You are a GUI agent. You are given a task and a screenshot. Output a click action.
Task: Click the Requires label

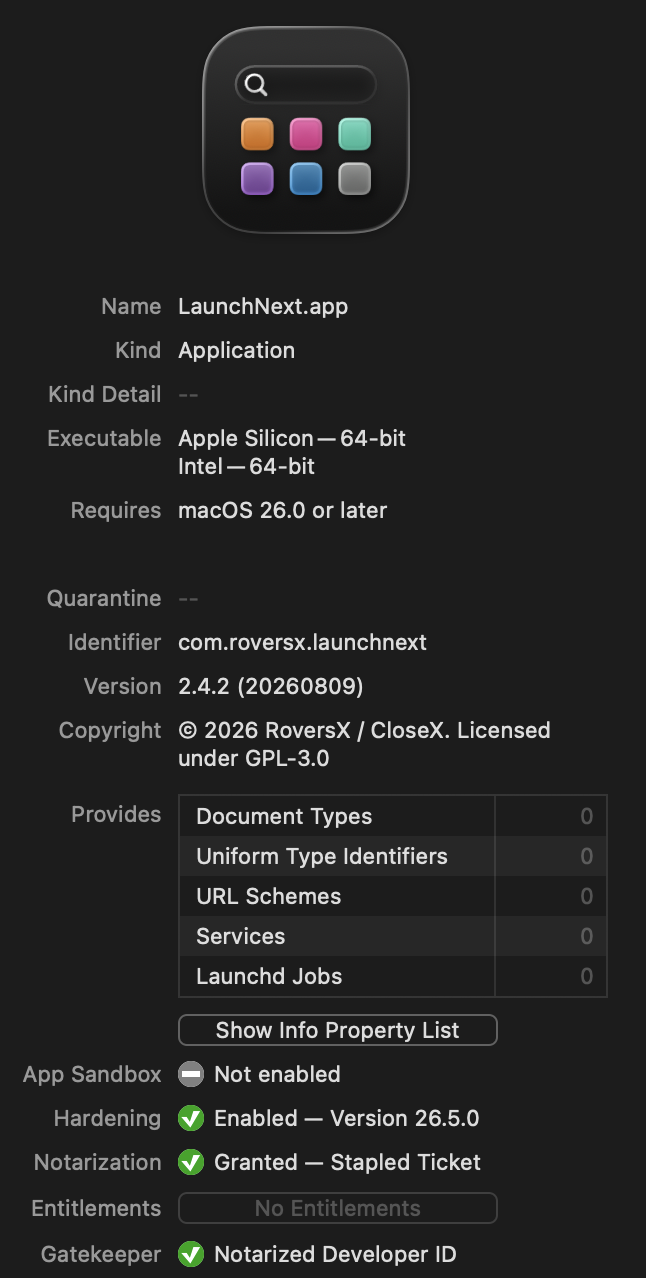tap(116, 510)
